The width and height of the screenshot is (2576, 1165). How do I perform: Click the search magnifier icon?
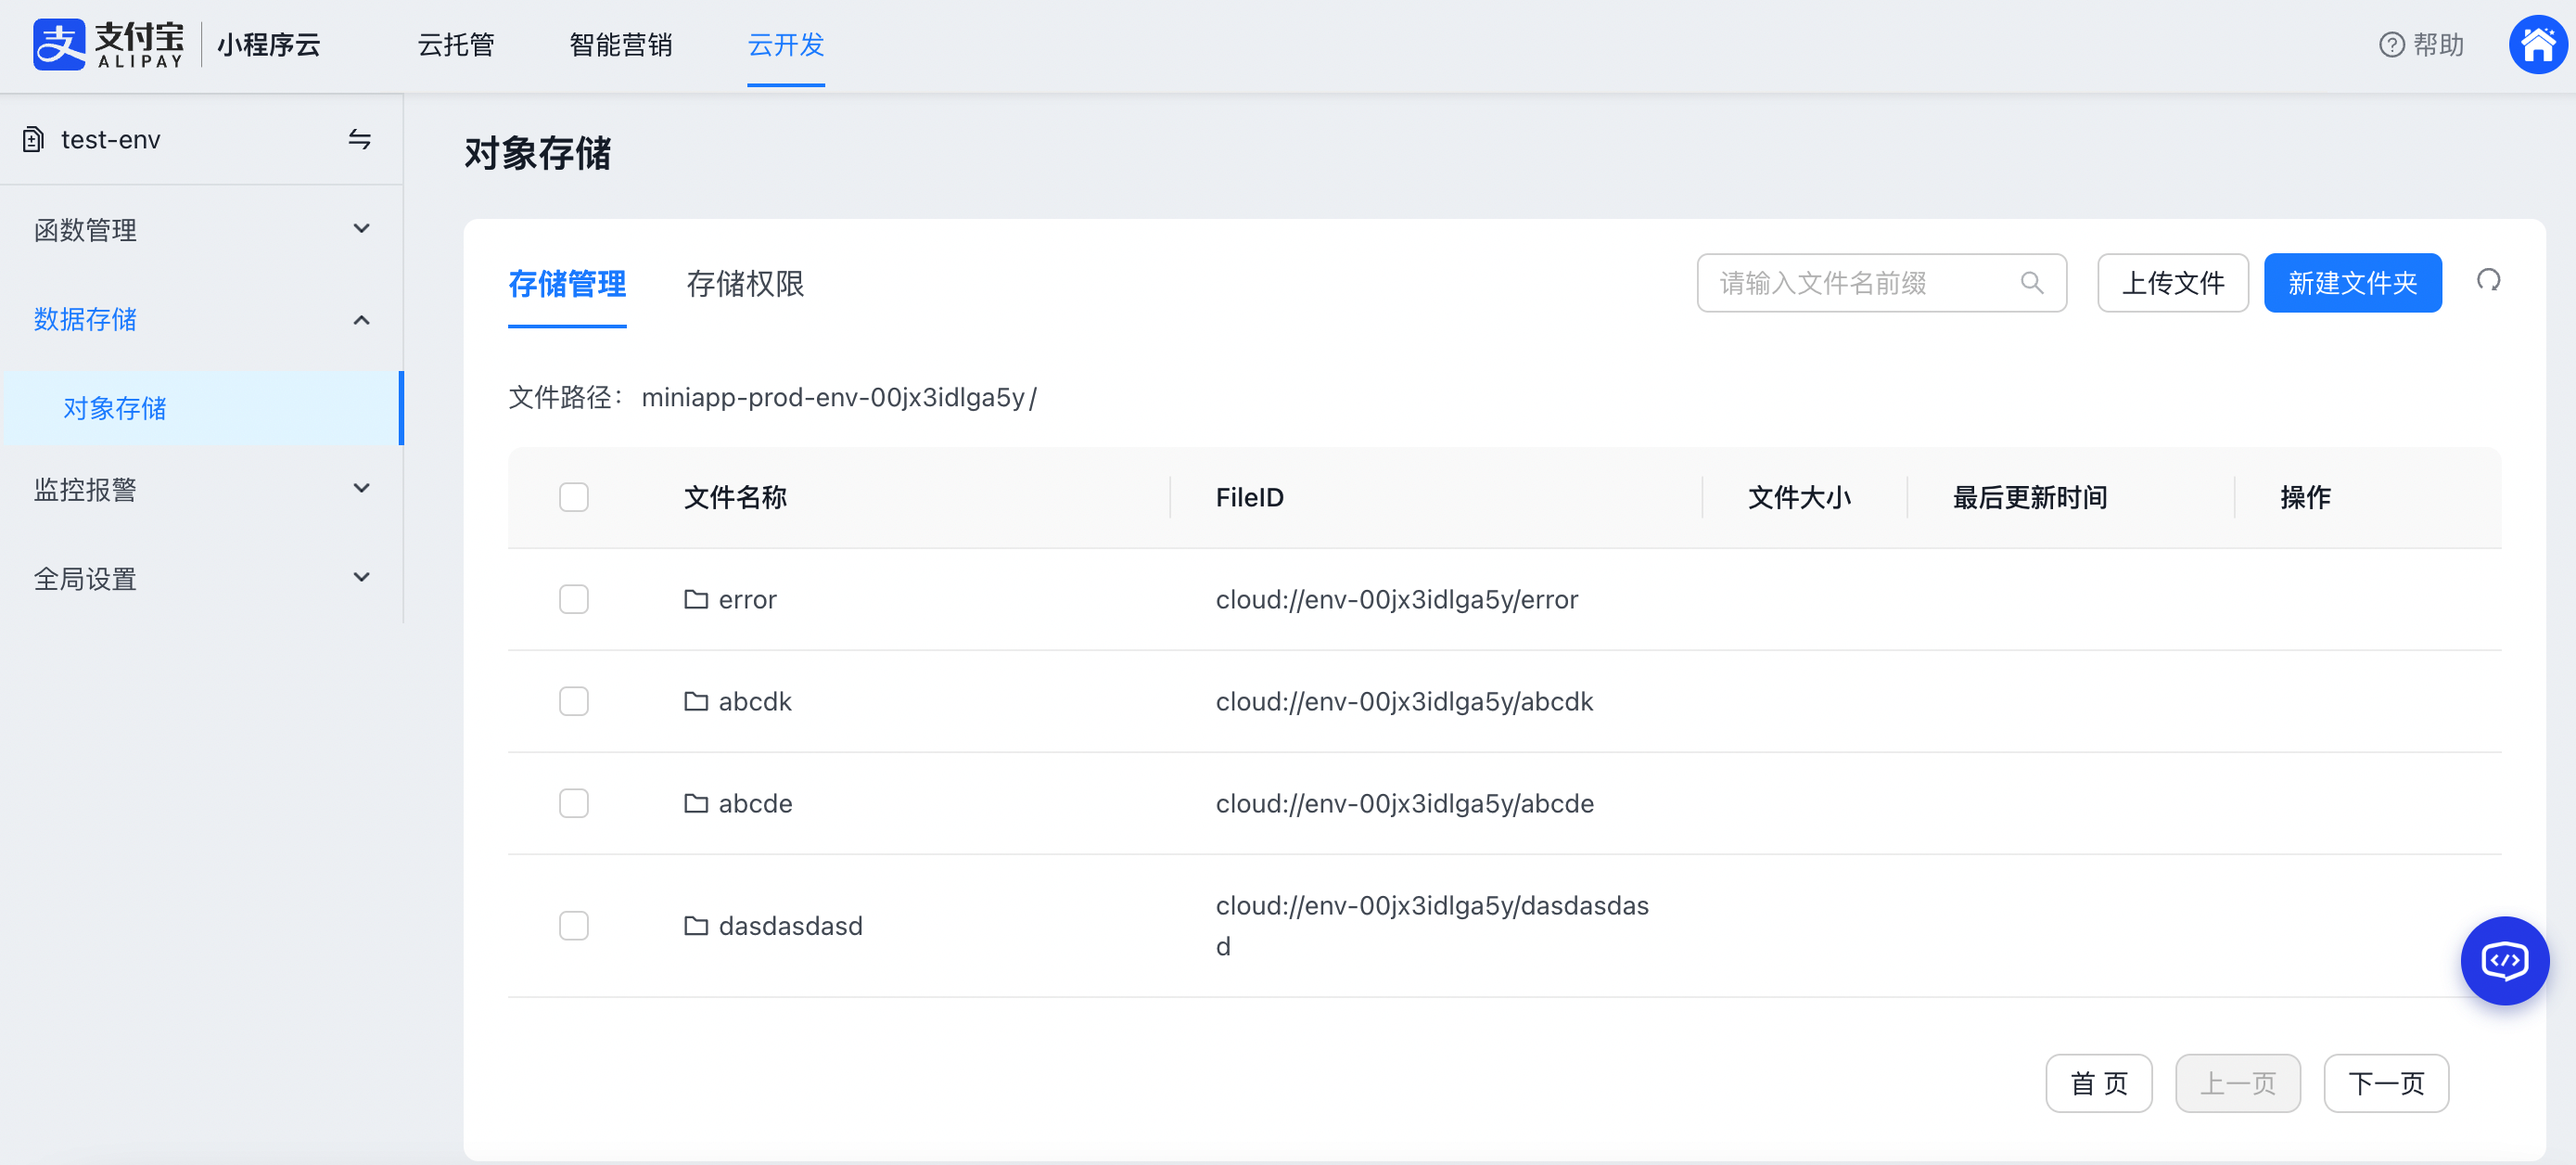coord(2031,283)
